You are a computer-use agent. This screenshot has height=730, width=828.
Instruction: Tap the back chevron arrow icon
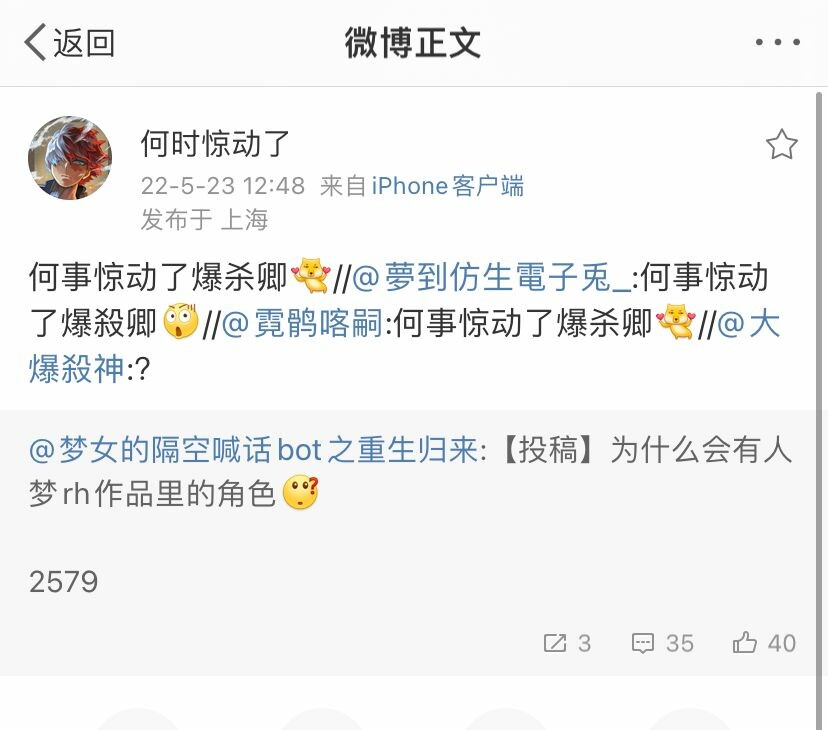pyautogui.click(x=36, y=42)
